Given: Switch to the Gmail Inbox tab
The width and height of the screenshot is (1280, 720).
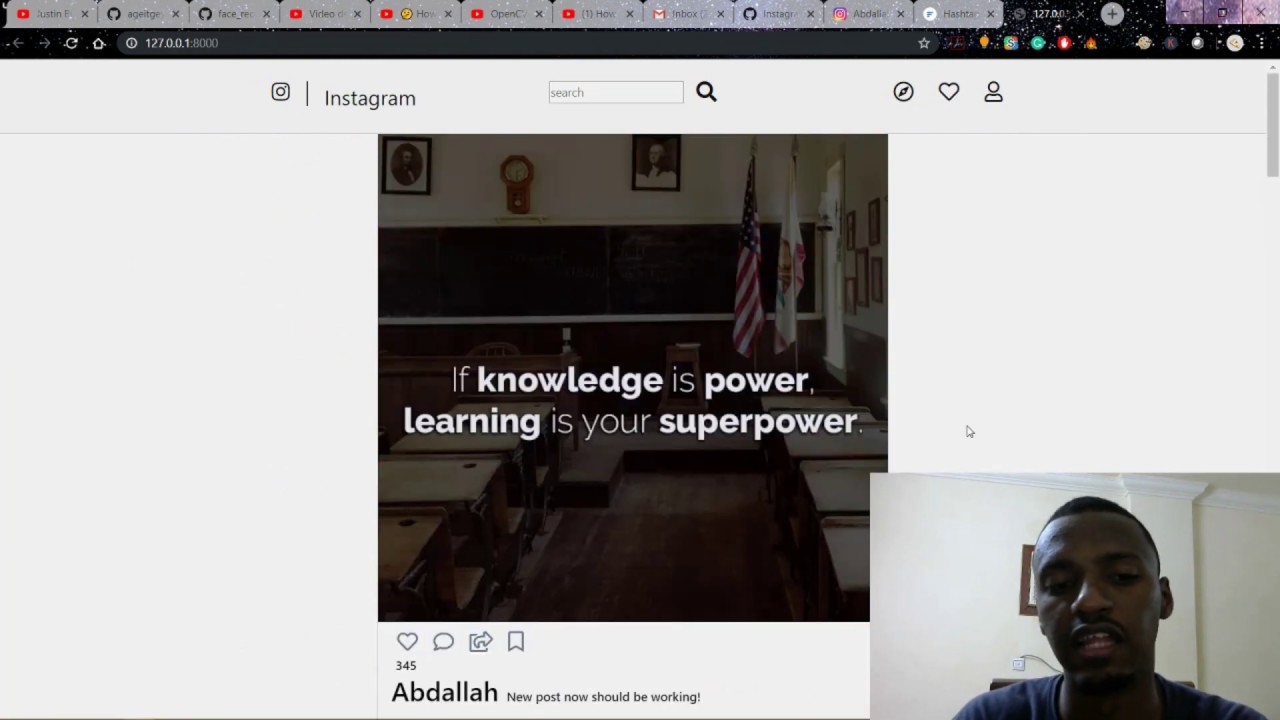Looking at the screenshot, I should 686,14.
